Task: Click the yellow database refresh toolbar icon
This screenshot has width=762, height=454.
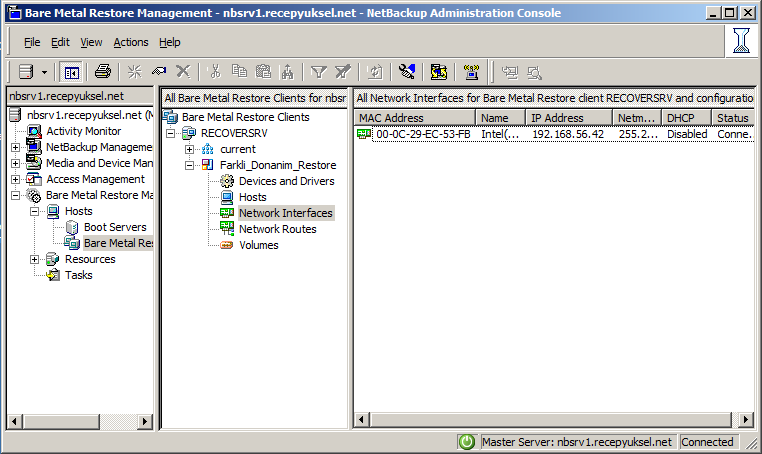Action: 438,72
